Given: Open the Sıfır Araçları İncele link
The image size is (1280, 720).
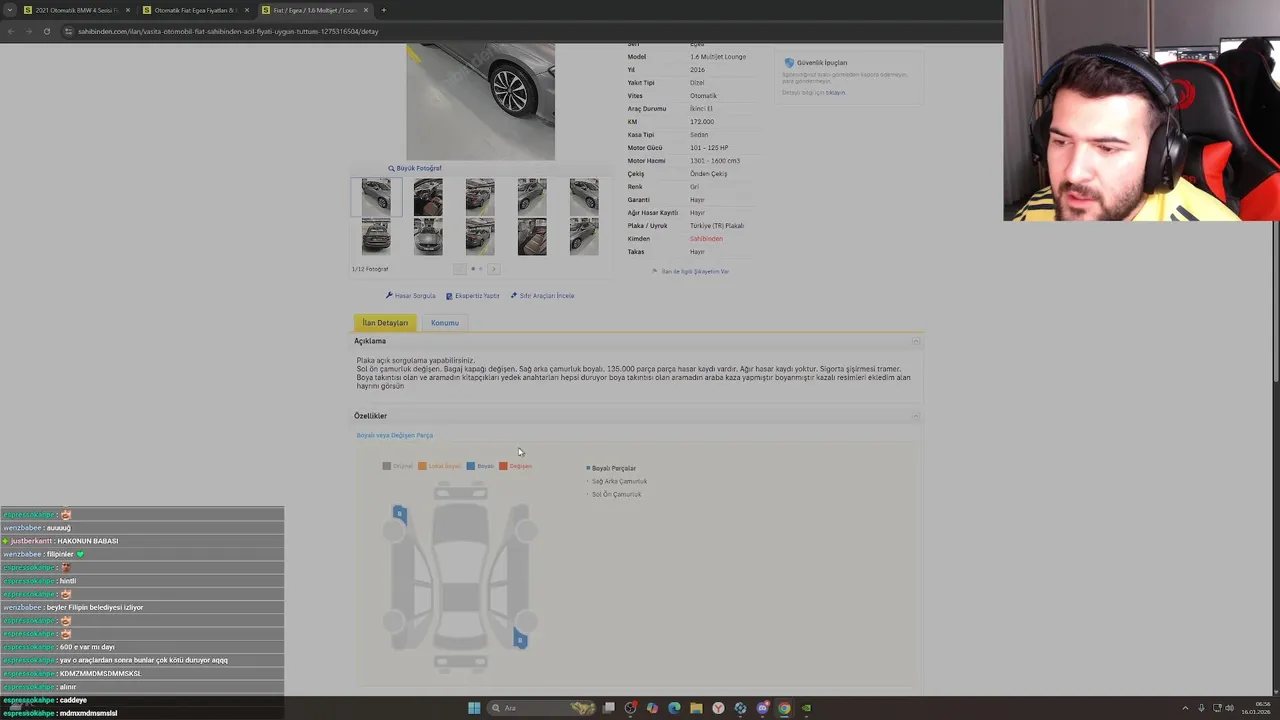Looking at the screenshot, I should (x=542, y=296).
